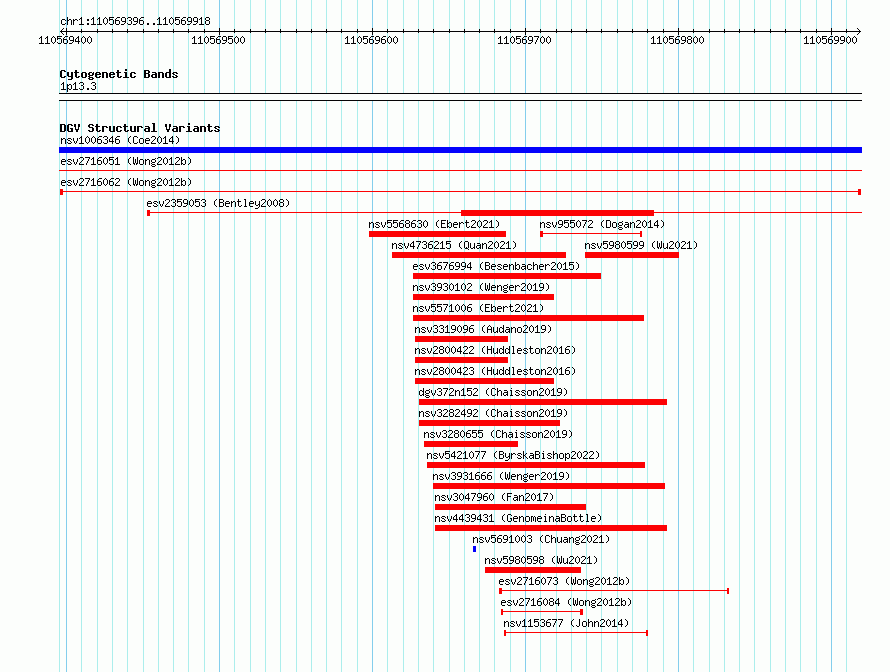Select the red nsv3931666 feature bar
This screenshot has width=890, height=672.
click(x=549, y=486)
